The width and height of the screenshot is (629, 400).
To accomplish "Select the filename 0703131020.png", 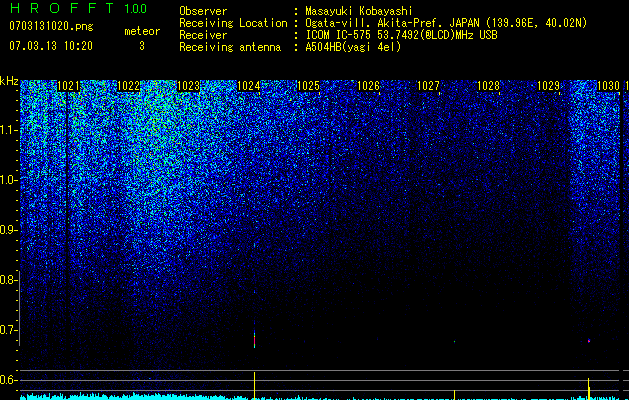I will coord(51,26).
